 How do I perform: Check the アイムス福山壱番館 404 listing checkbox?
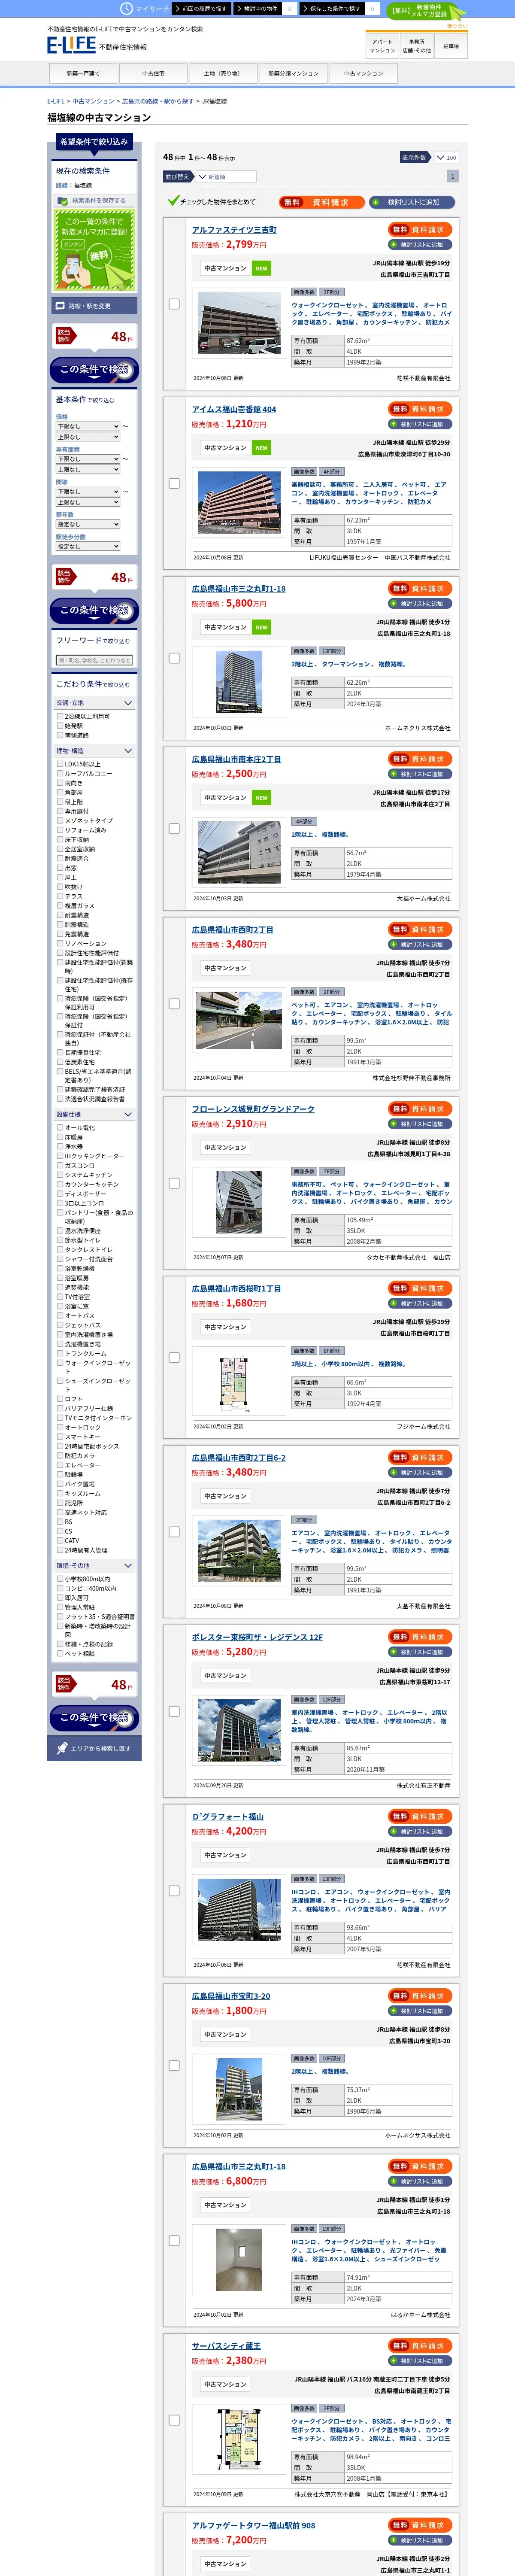click(x=174, y=483)
